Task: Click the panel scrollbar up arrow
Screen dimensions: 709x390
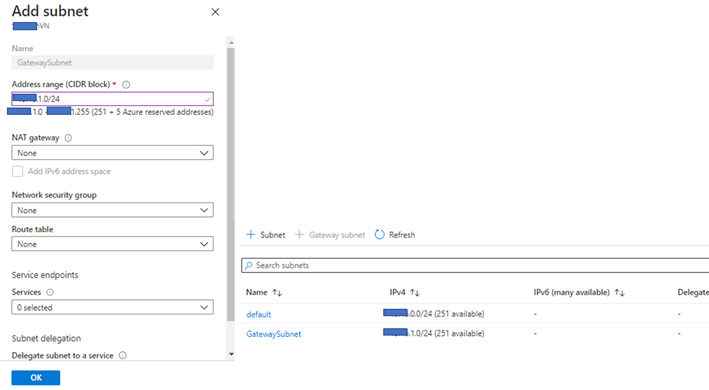Action: click(x=231, y=42)
